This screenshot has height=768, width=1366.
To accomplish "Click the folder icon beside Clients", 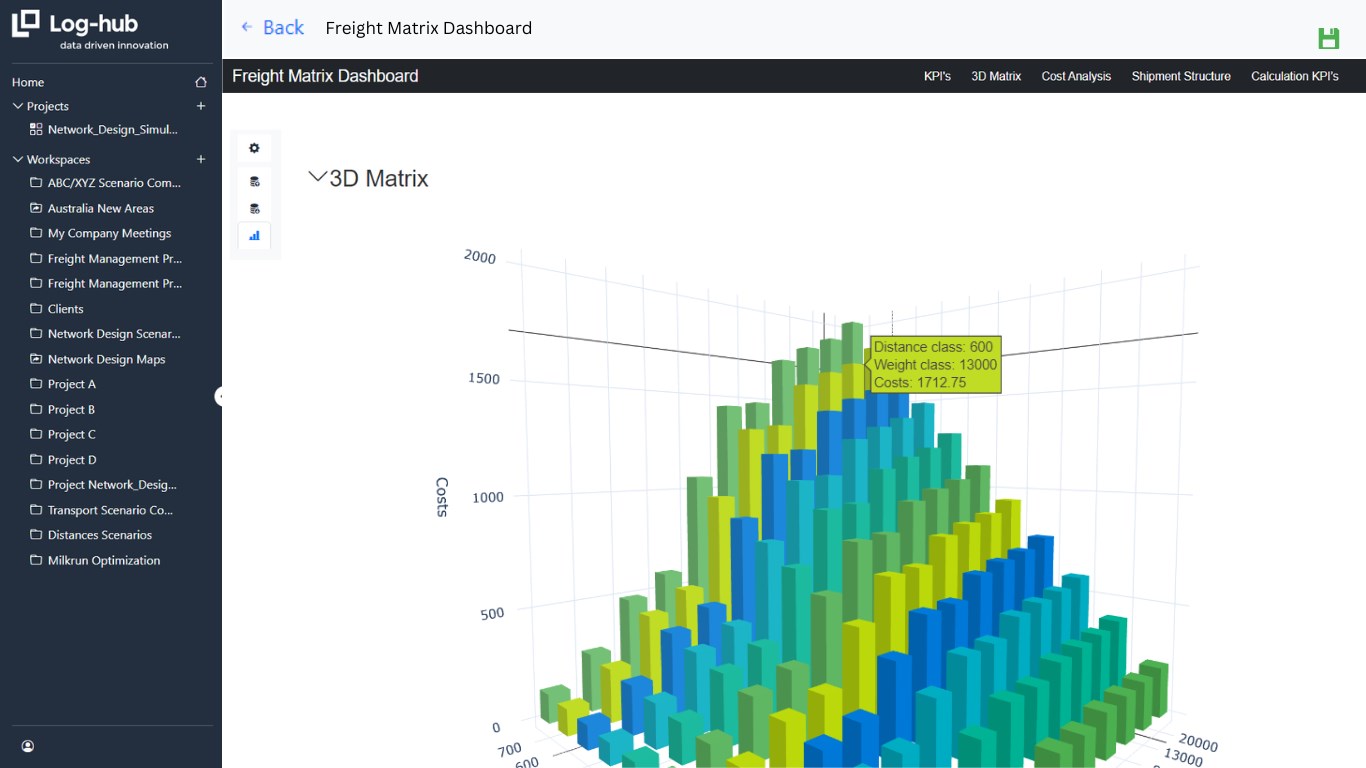I will (36, 309).
